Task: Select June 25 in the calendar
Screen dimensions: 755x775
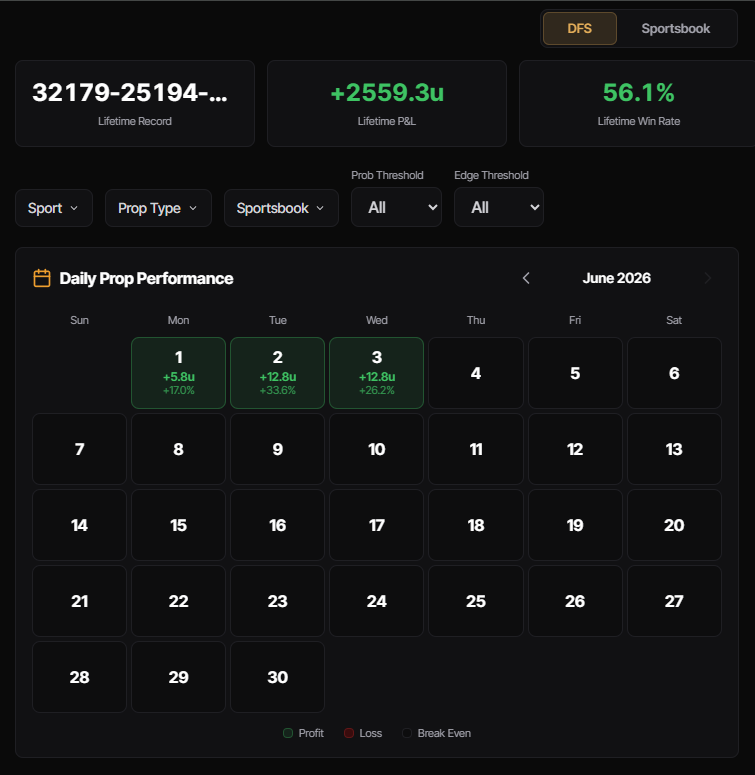Action: coord(476,601)
